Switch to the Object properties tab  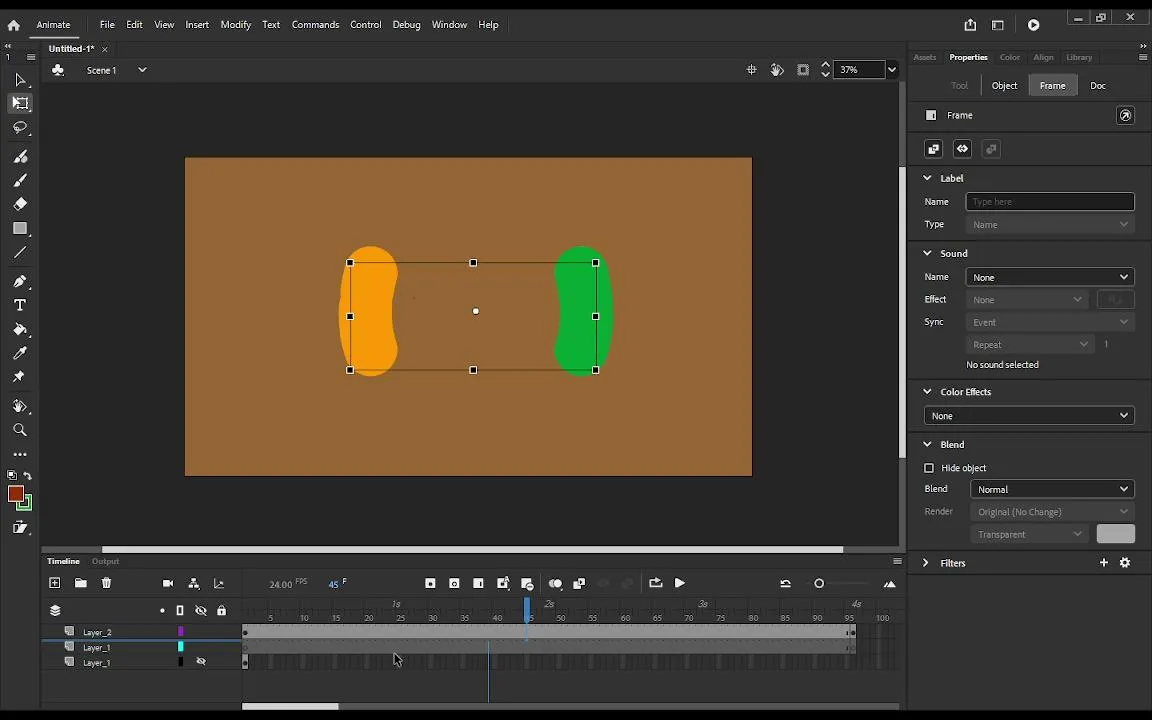coord(1004,85)
